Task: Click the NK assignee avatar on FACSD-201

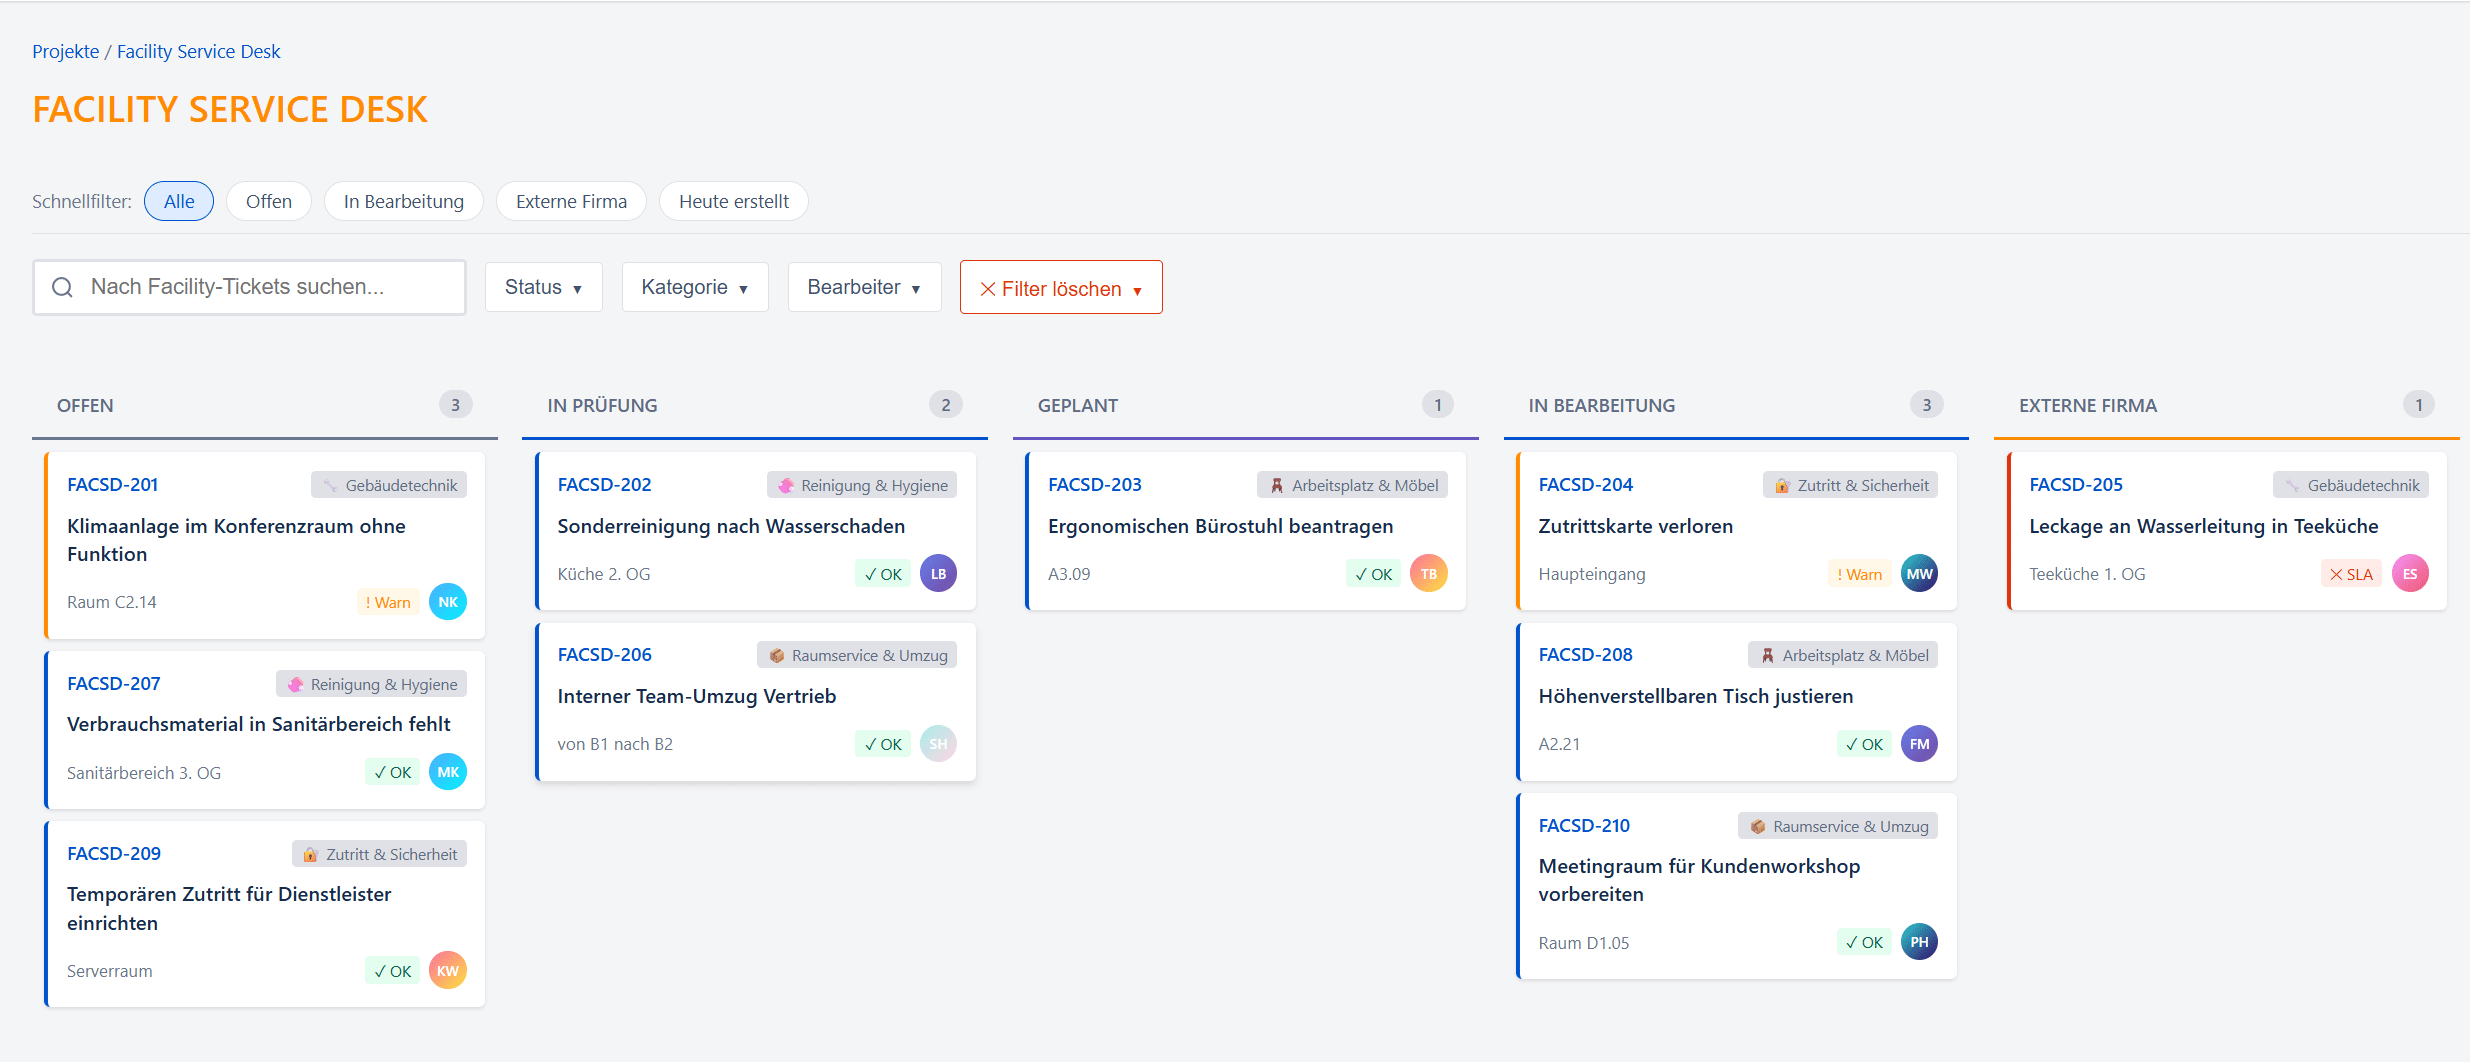Action: point(447,602)
